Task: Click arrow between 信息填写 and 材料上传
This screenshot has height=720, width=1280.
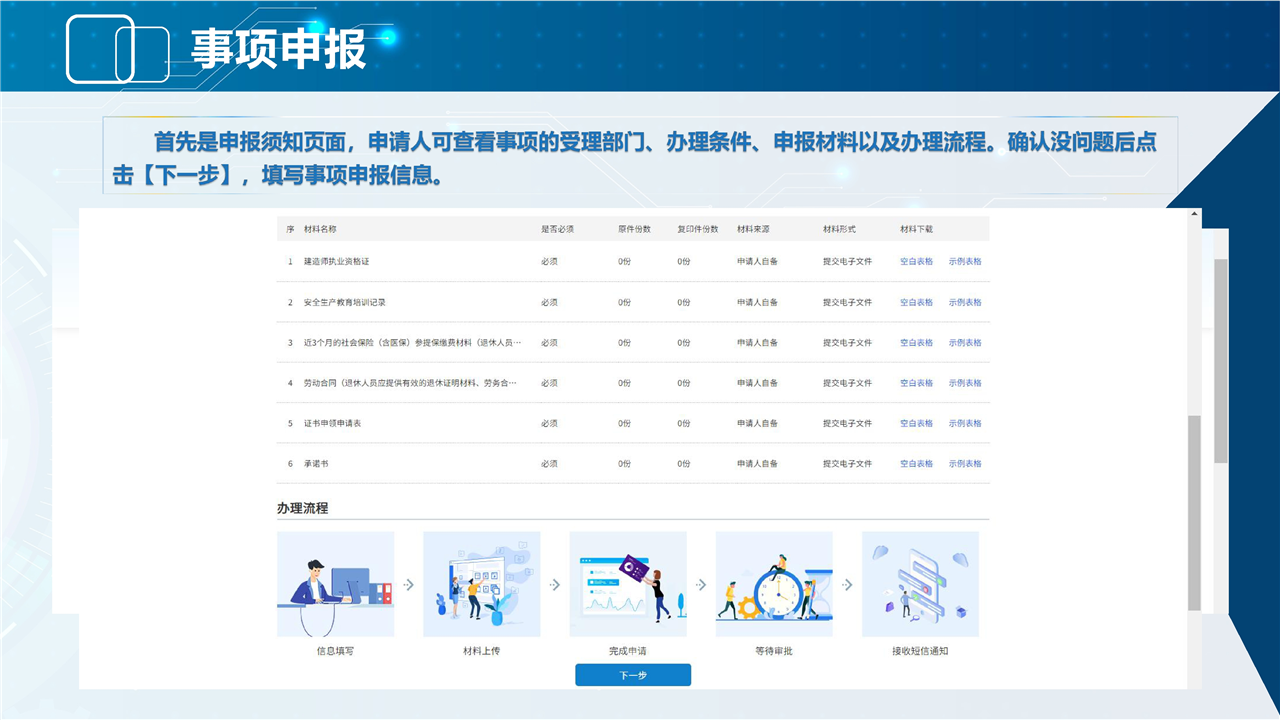Action: pyautogui.click(x=408, y=585)
